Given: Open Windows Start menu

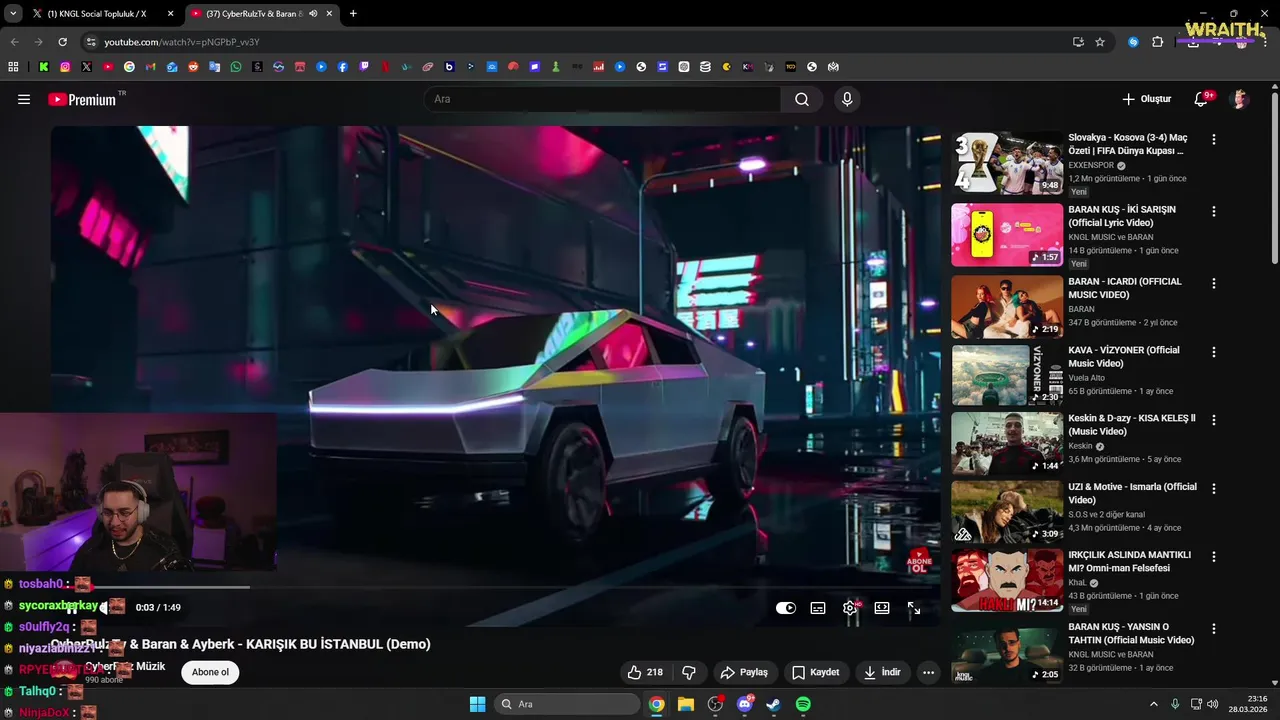Looking at the screenshot, I should [477, 704].
